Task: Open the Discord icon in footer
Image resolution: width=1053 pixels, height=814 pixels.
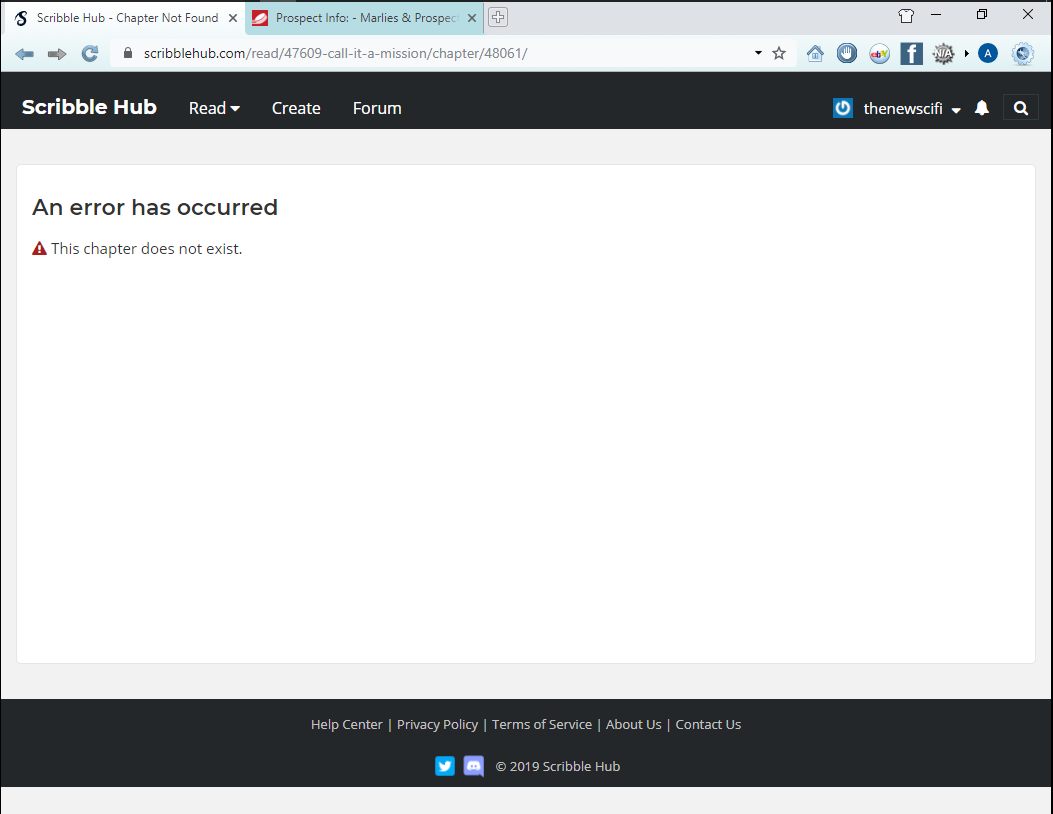Action: click(x=474, y=766)
